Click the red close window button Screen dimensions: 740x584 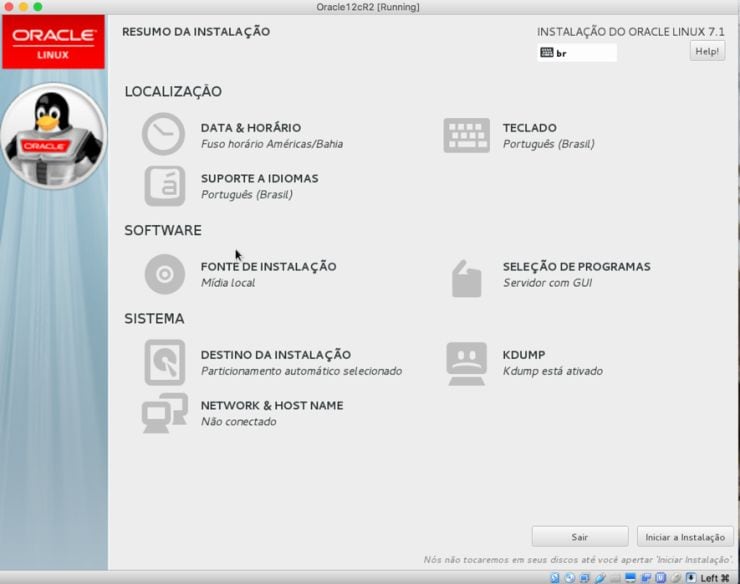(x=8, y=7)
